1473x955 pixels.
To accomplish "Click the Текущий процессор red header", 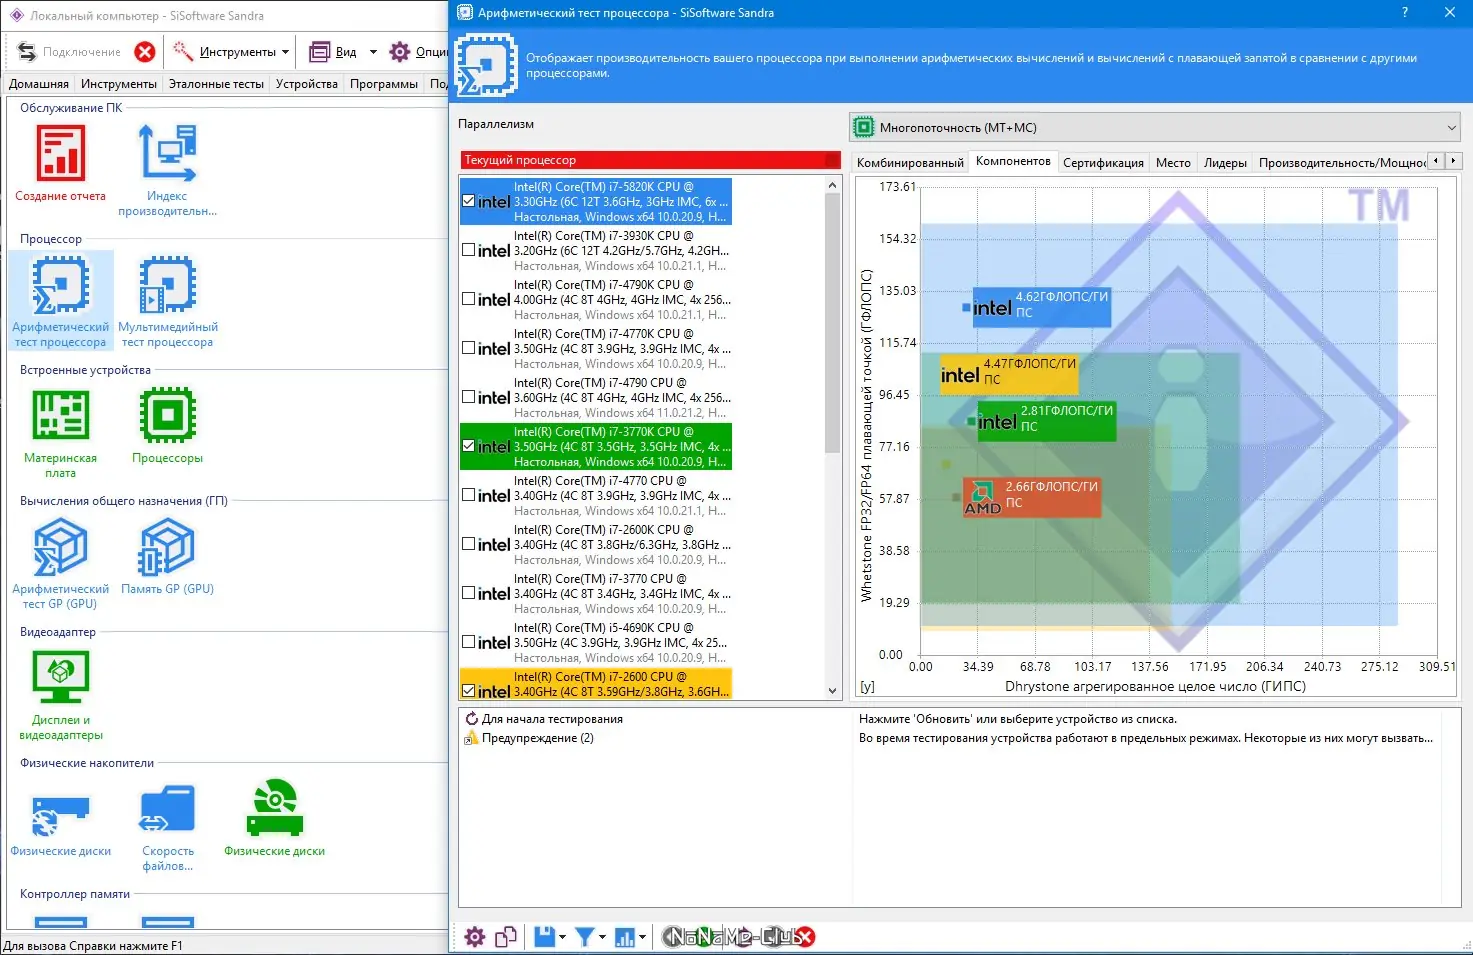I will 650,160.
